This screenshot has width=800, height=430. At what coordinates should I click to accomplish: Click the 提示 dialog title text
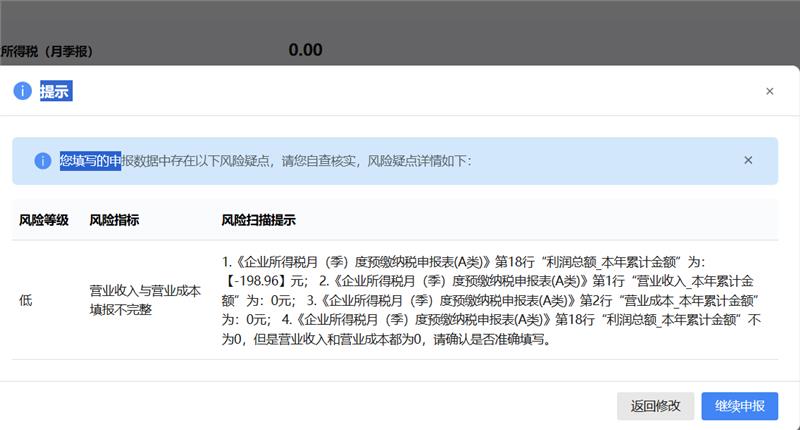click(x=54, y=91)
